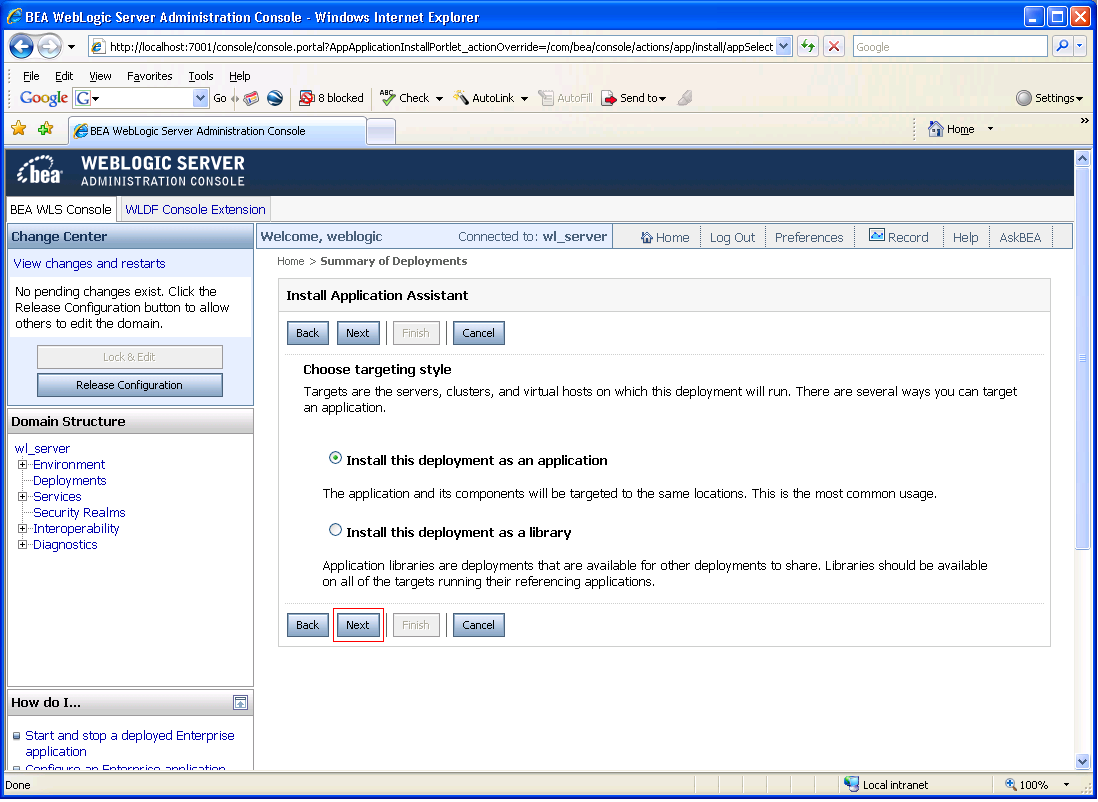The image size is (1098, 802).
Task: Click the browser Back arrow button
Action: click(x=22, y=47)
